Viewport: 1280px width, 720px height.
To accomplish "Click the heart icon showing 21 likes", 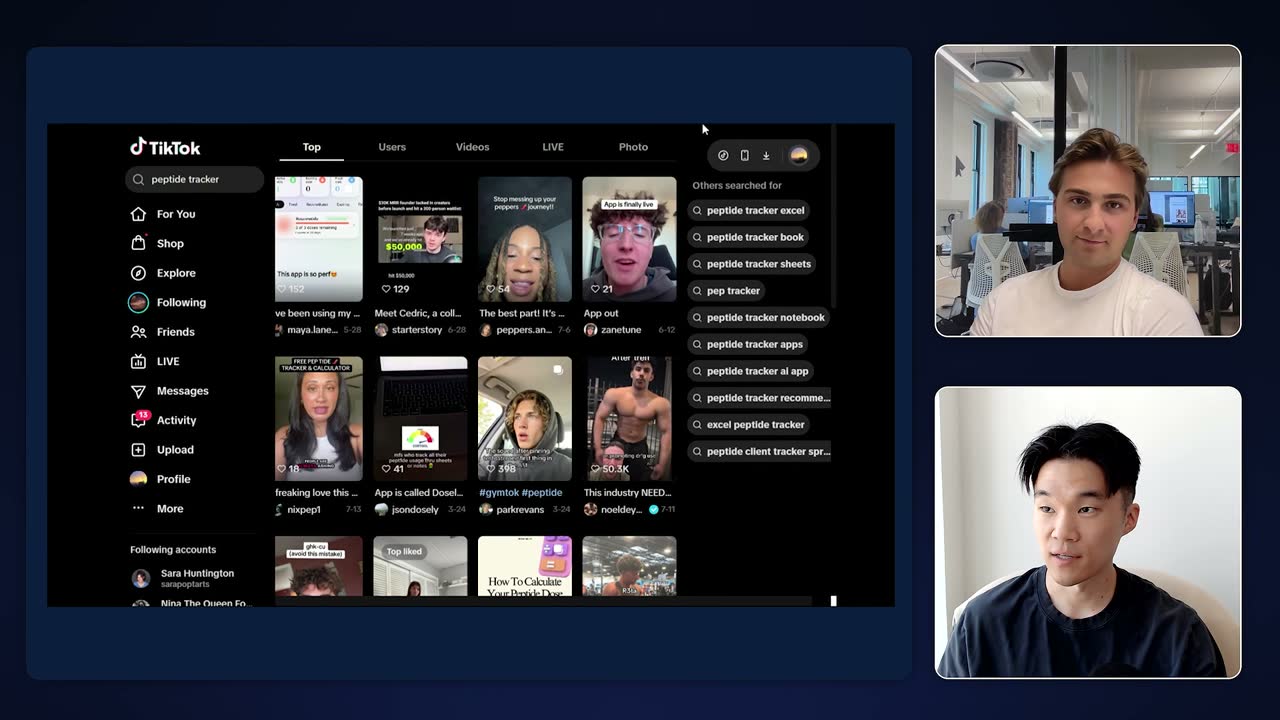I will (x=595, y=289).
